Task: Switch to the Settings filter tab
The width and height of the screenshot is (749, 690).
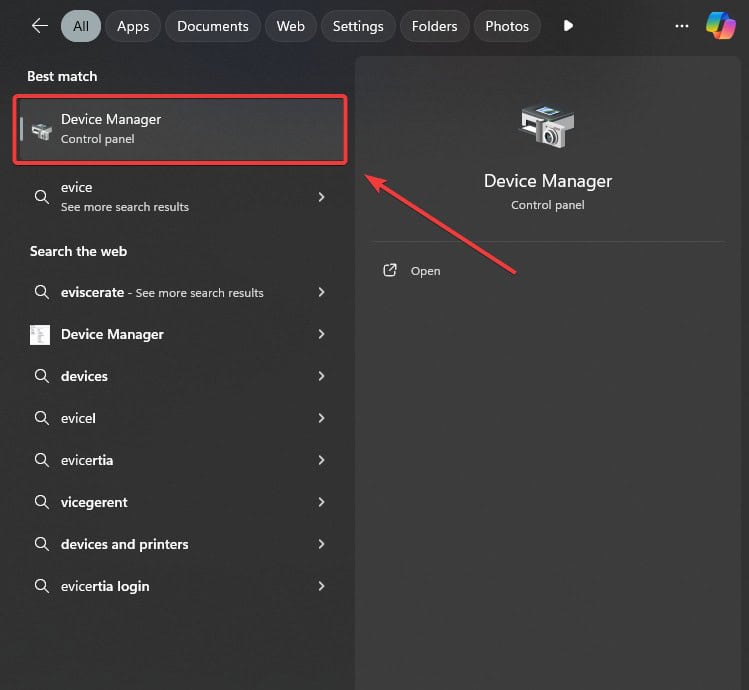Action: pyautogui.click(x=358, y=26)
